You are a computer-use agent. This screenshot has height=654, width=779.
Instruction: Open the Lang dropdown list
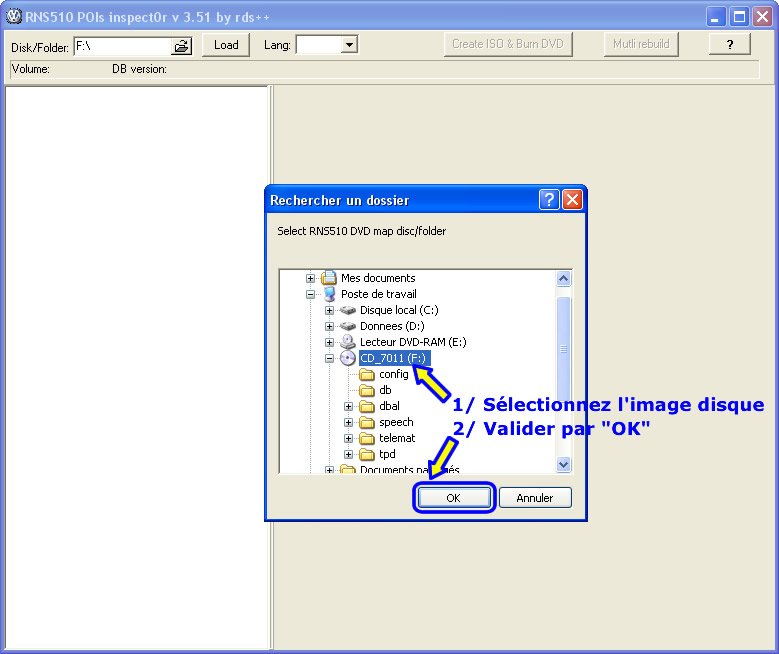349,45
